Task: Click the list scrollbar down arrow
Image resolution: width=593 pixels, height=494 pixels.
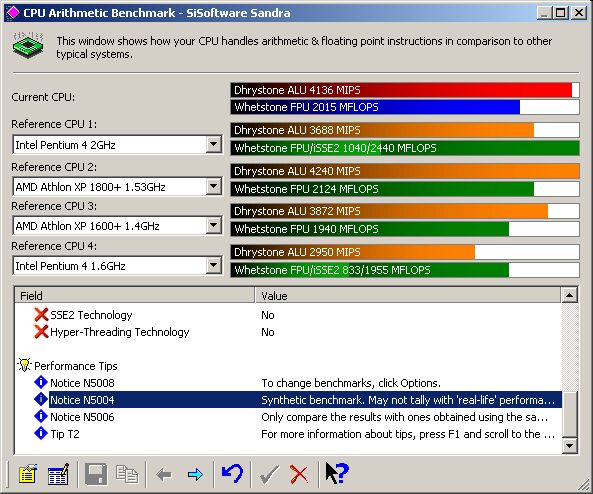Action: [x=570, y=446]
